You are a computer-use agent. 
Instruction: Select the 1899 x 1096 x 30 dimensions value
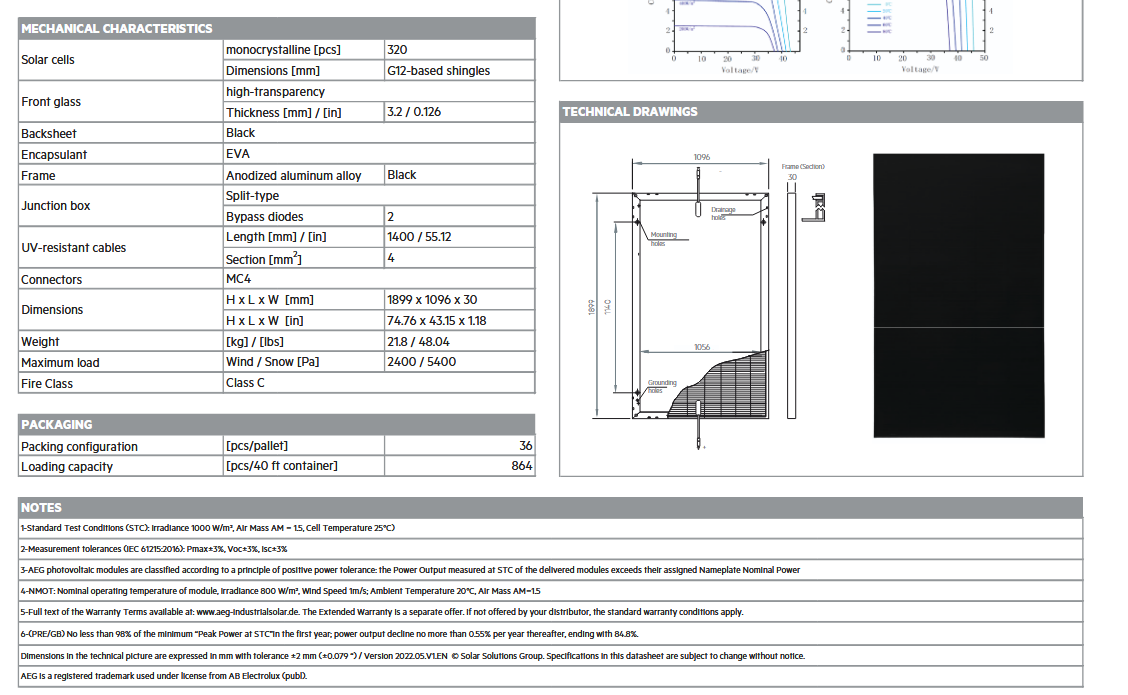pyautogui.click(x=432, y=300)
